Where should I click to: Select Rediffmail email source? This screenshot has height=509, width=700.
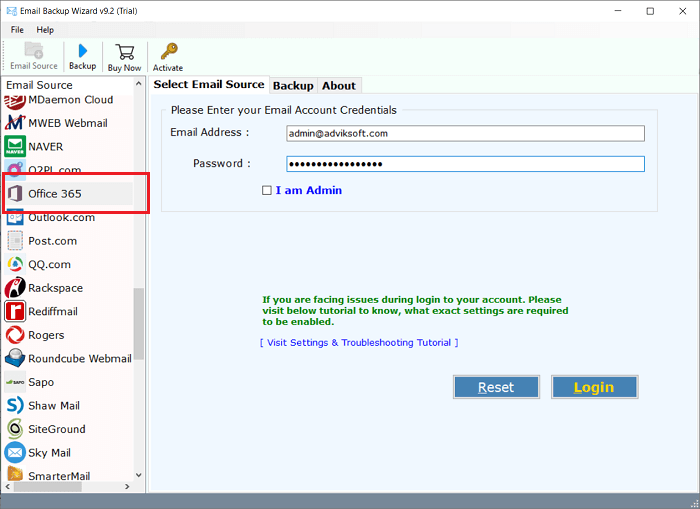pyautogui.click(x=52, y=311)
